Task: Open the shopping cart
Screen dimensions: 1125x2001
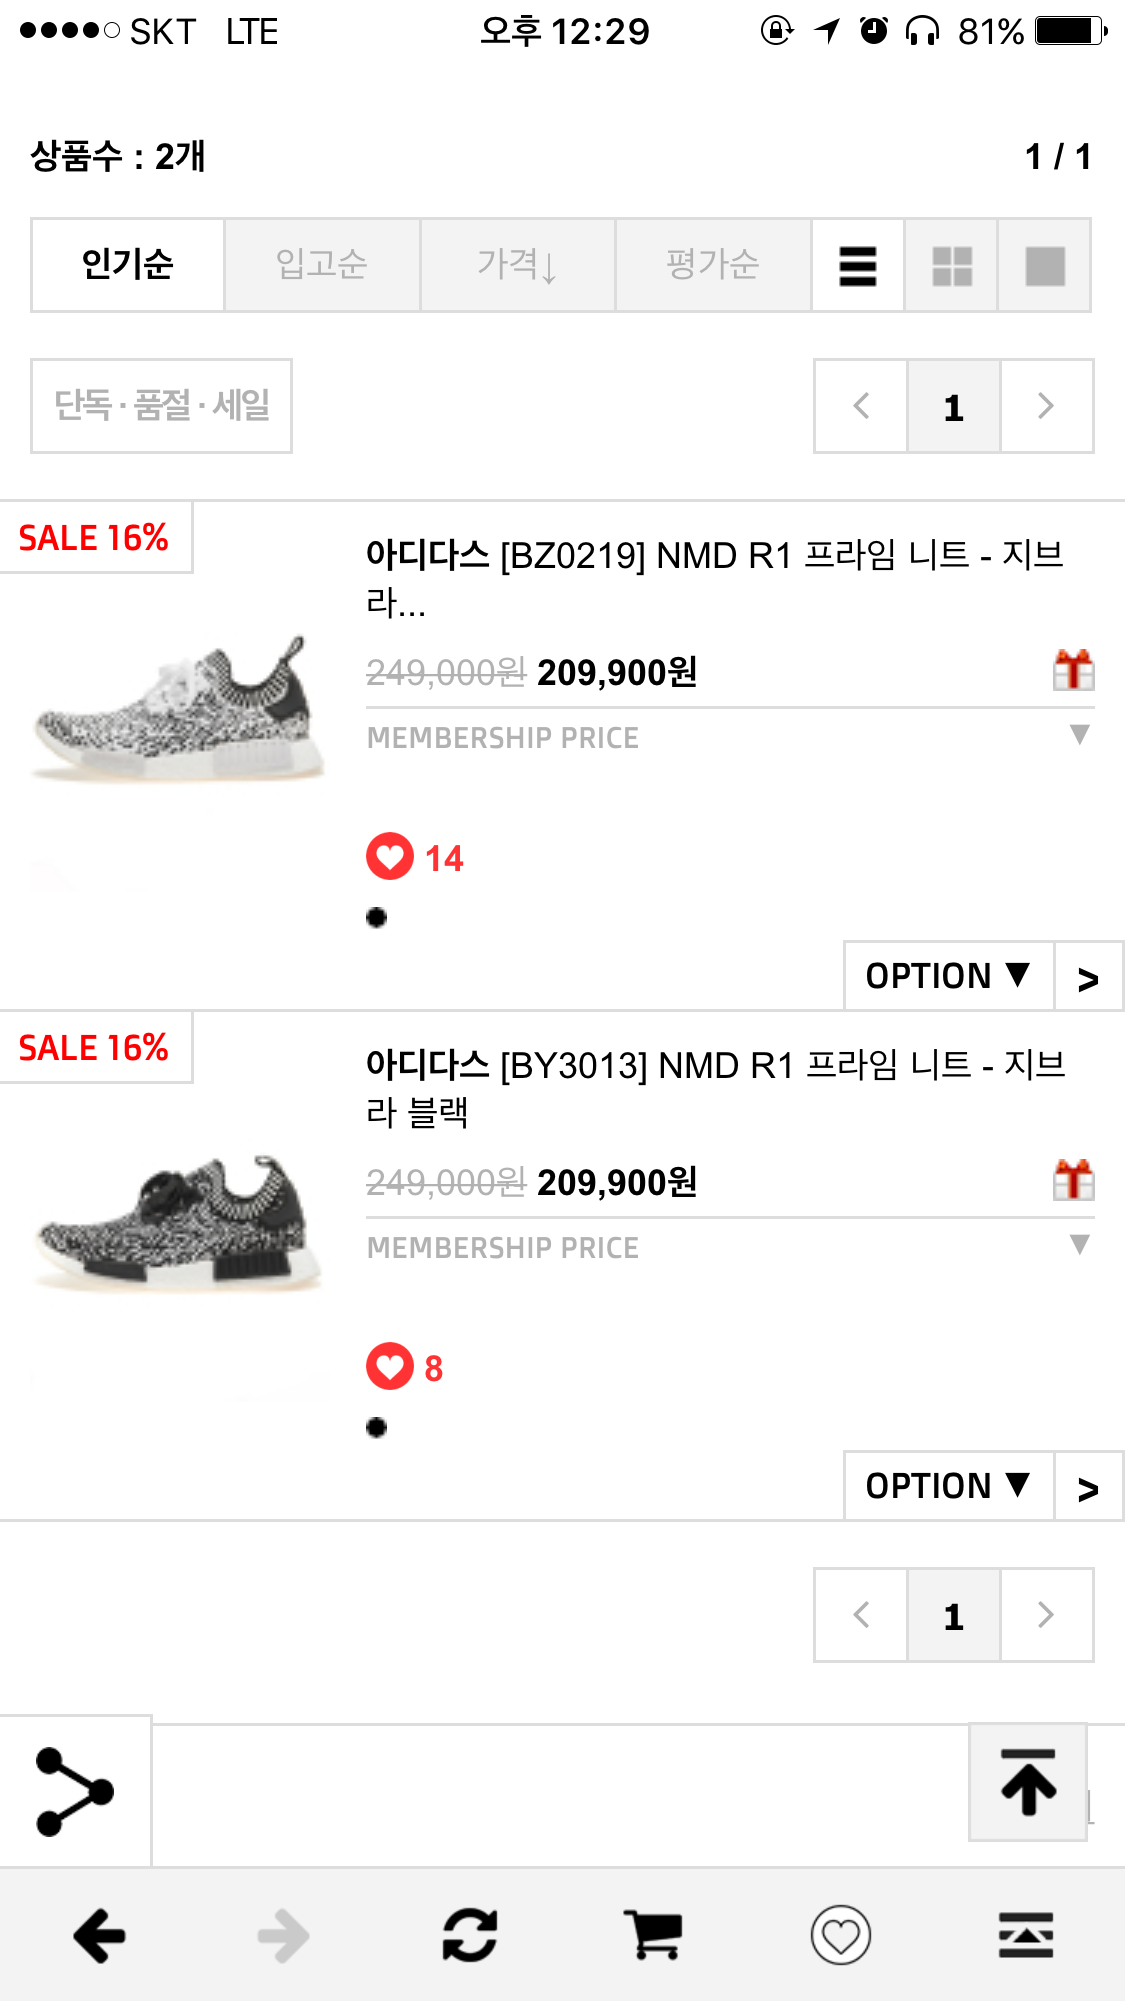Action: click(x=654, y=1936)
